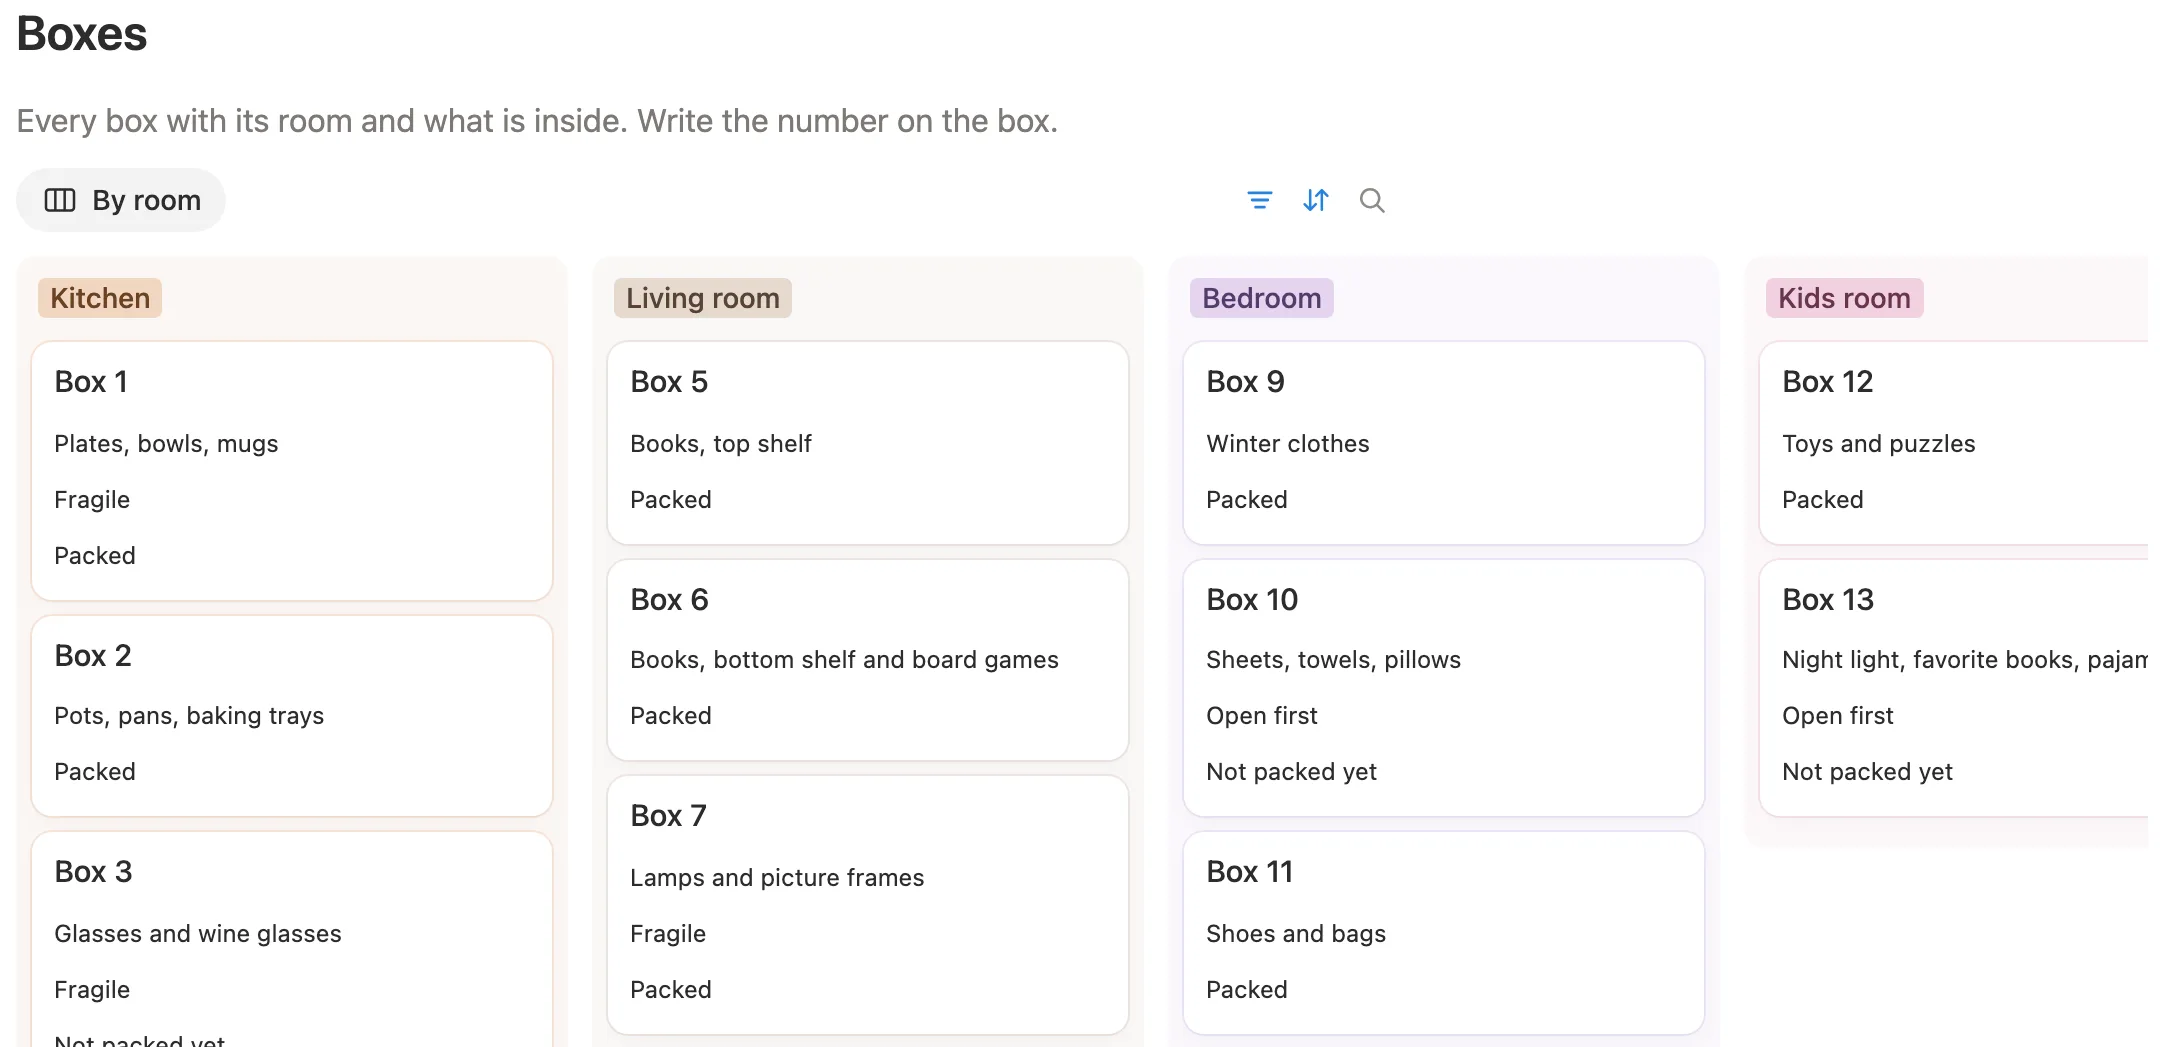Open the Box 1 card title
2160x1047 pixels.
pos(91,382)
